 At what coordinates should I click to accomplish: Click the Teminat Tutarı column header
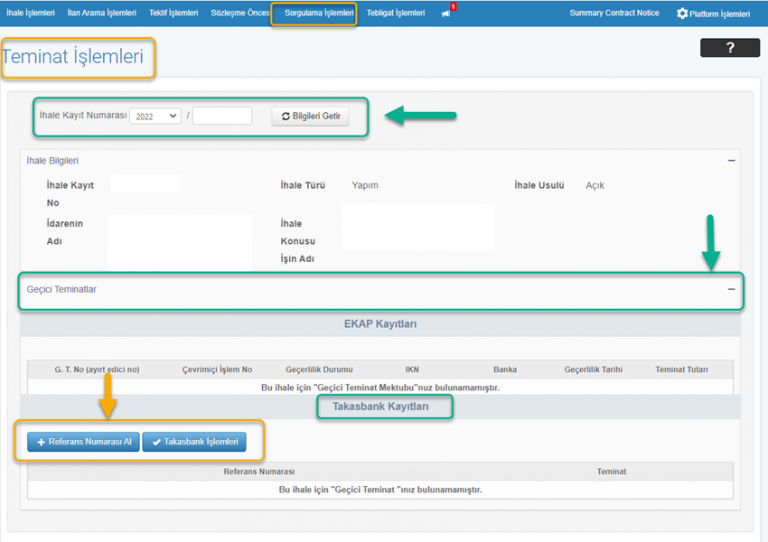coord(681,369)
